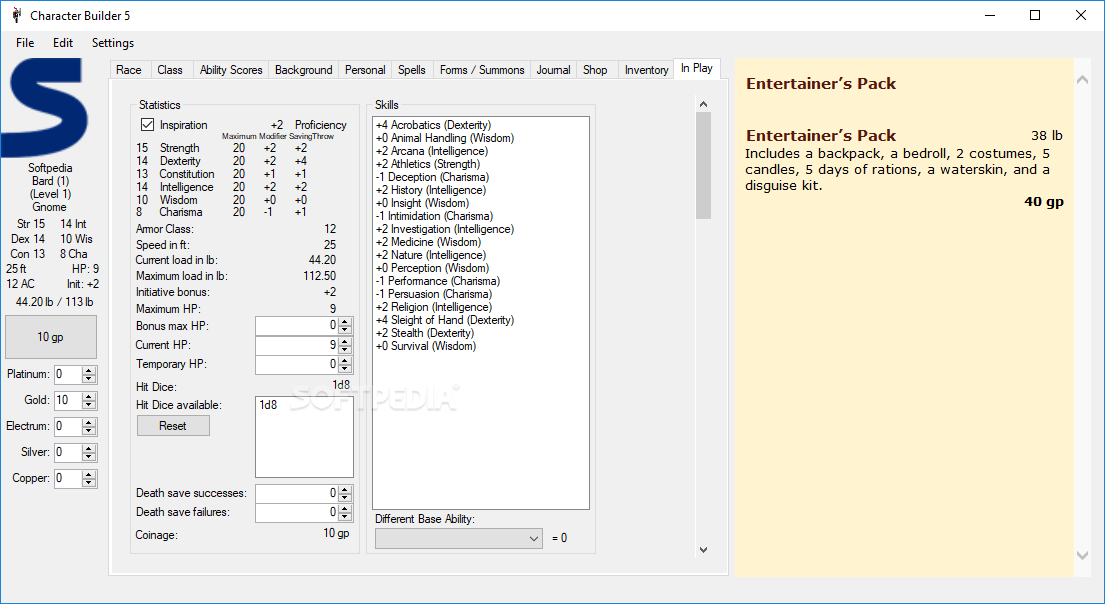
Task: Click the Copper spinner arrows
Action: 89,479
